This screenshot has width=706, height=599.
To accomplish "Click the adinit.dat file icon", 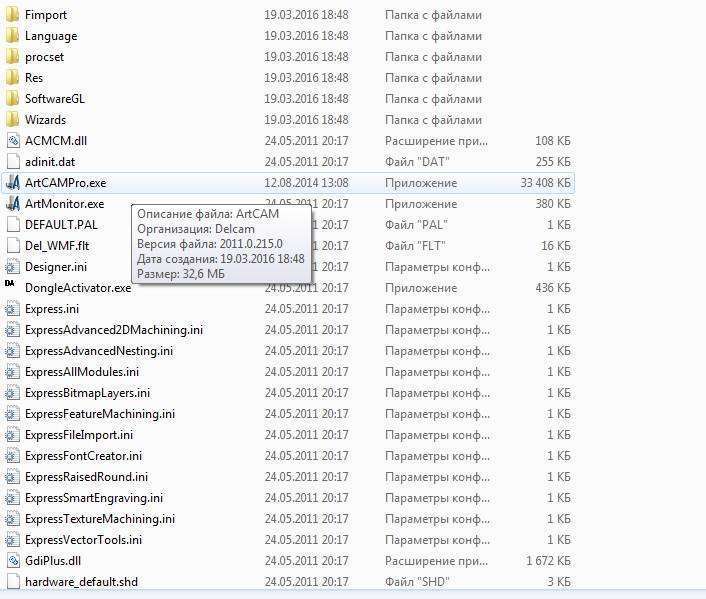I will [x=12, y=162].
